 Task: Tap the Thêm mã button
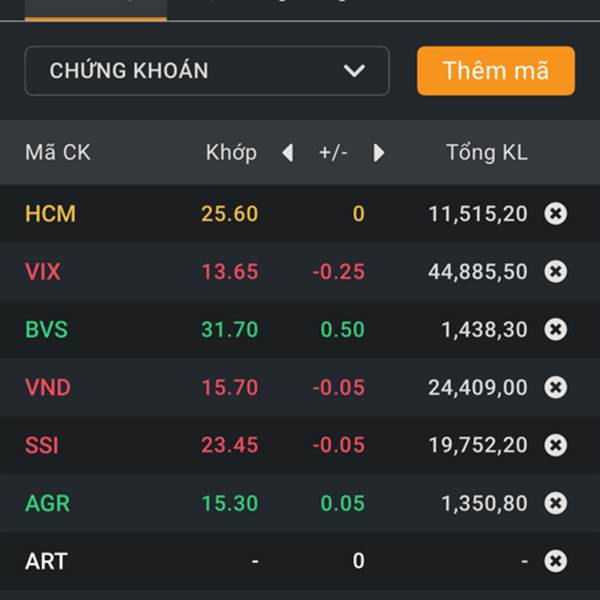[x=496, y=71]
